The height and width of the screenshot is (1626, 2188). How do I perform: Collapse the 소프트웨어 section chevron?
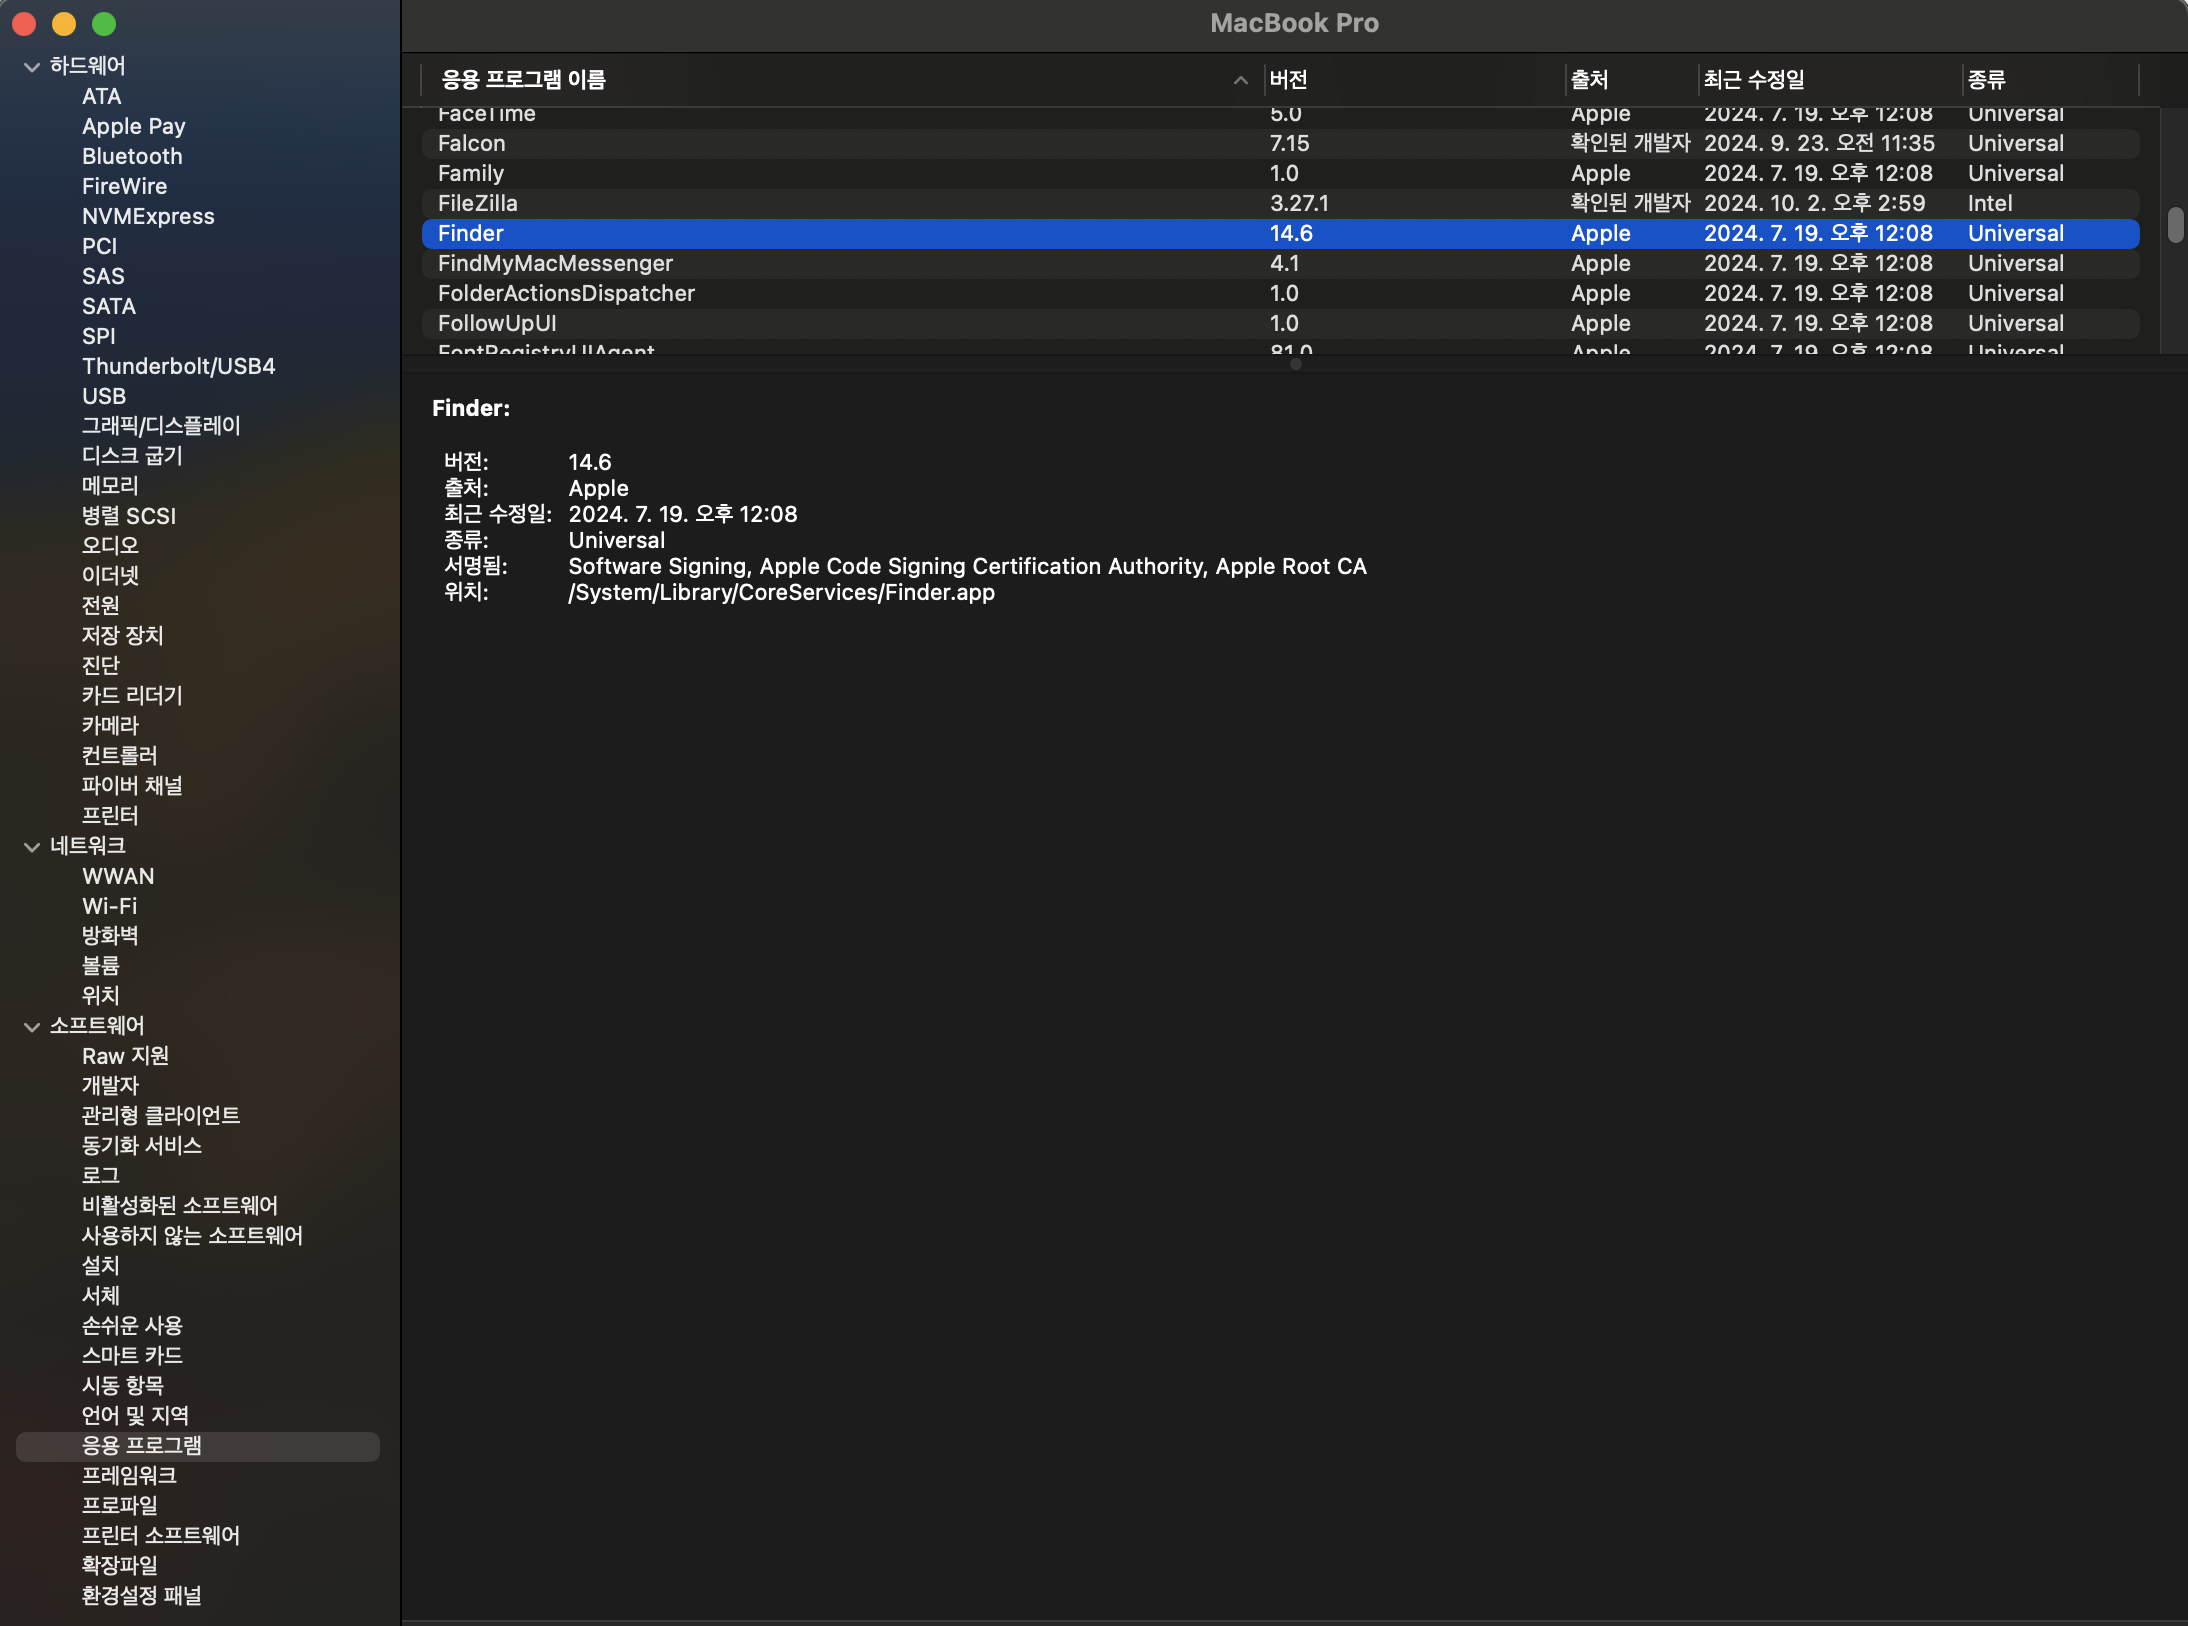[x=32, y=1027]
